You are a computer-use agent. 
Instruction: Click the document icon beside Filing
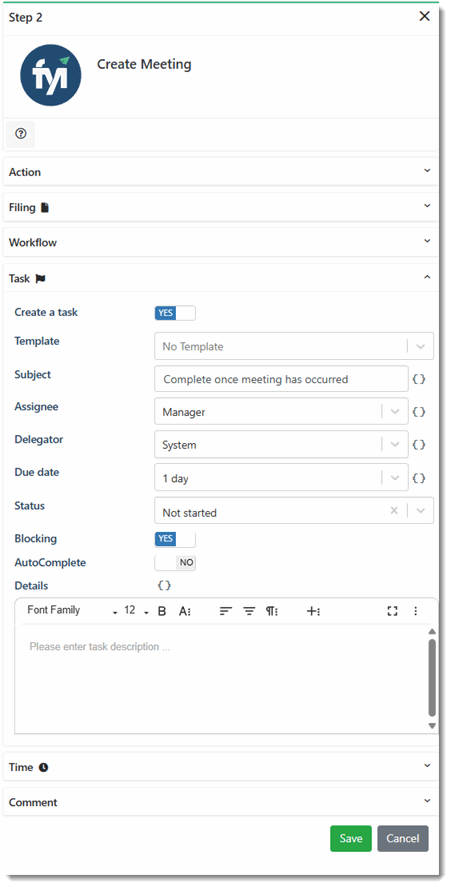click(45, 208)
